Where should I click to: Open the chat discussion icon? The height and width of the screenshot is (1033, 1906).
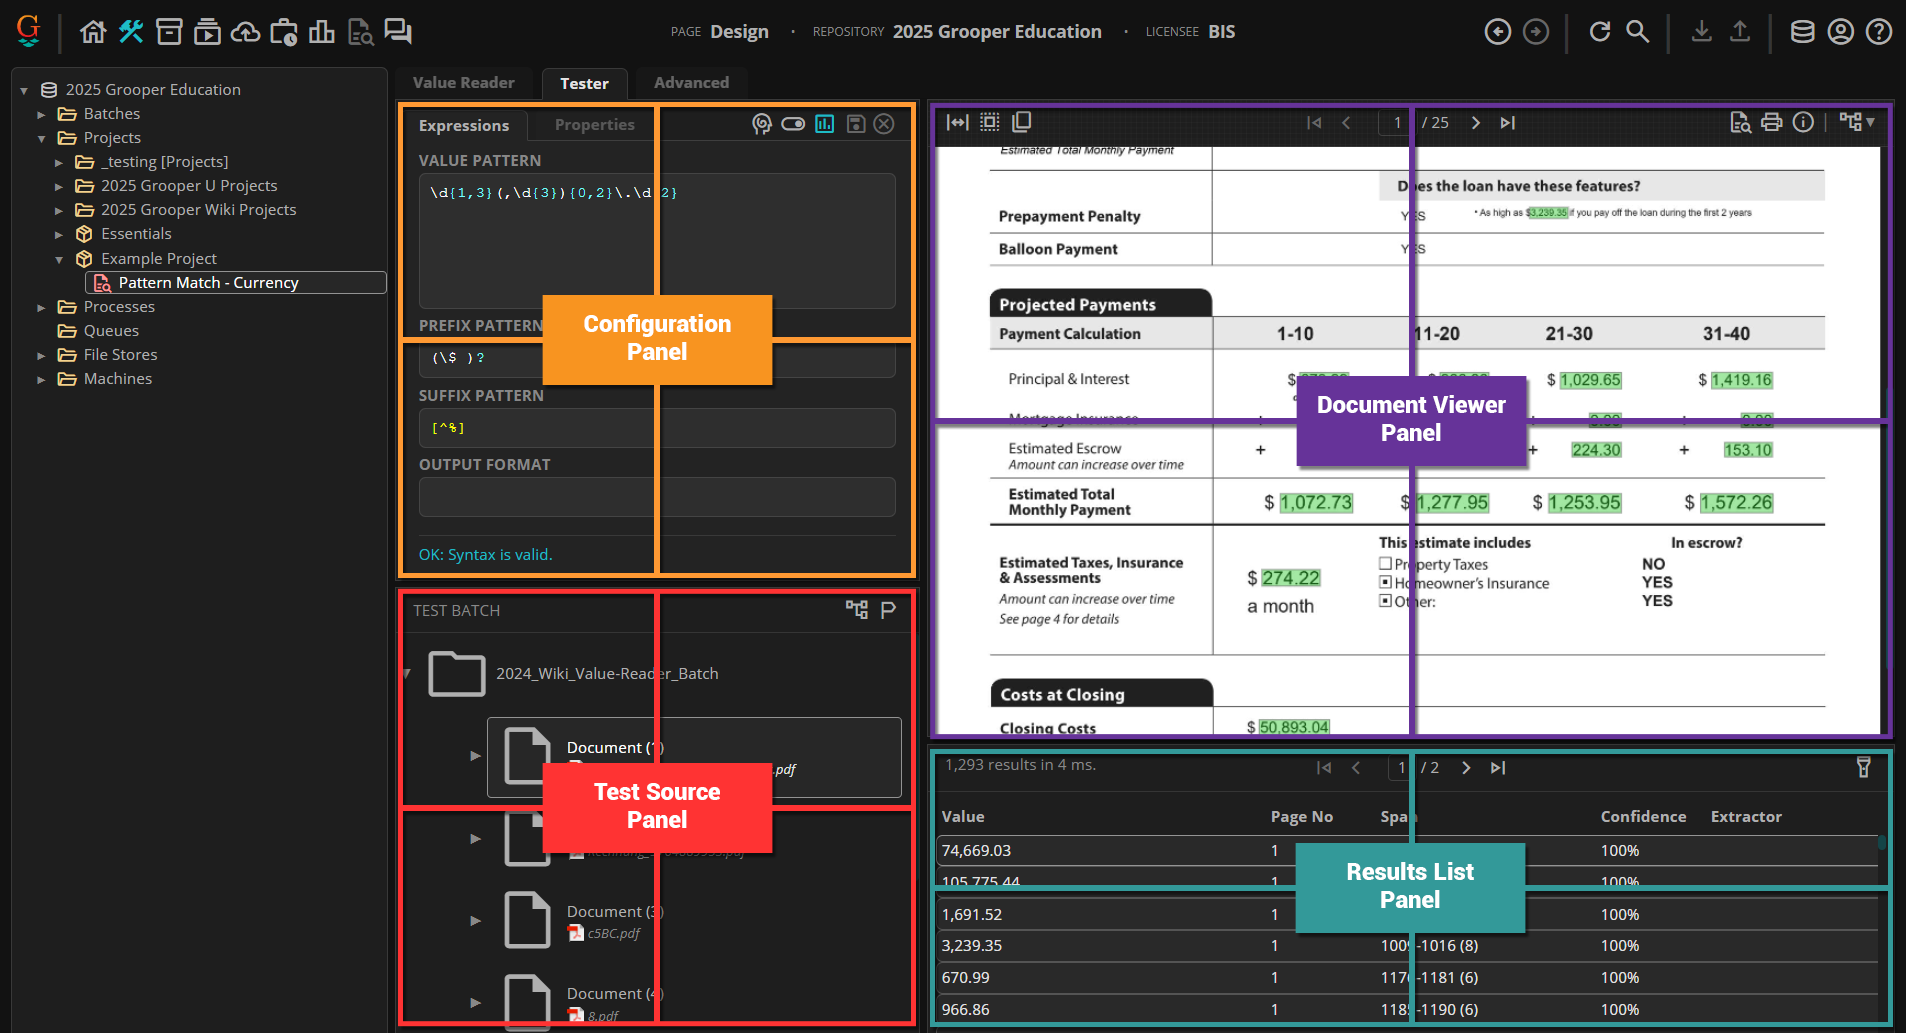click(398, 32)
